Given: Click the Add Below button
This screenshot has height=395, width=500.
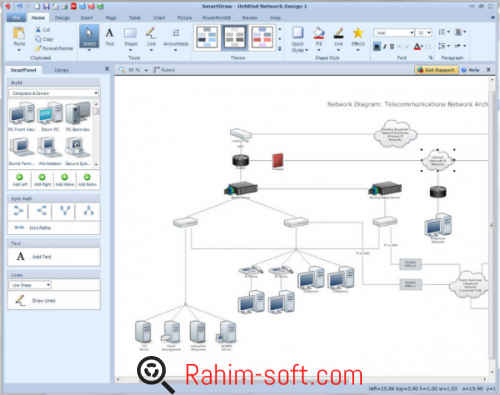Looking at the screenshot, I should tap(87, 180).
